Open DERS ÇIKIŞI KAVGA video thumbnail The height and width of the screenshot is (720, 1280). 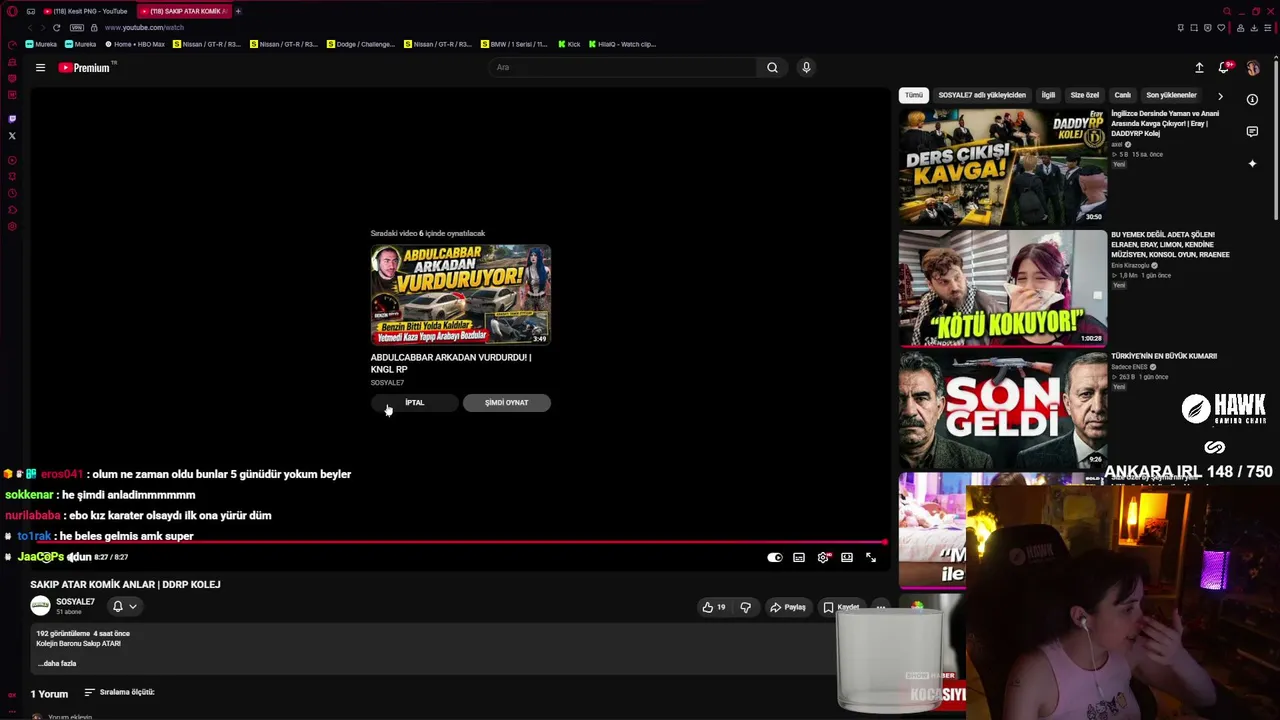1003,166
